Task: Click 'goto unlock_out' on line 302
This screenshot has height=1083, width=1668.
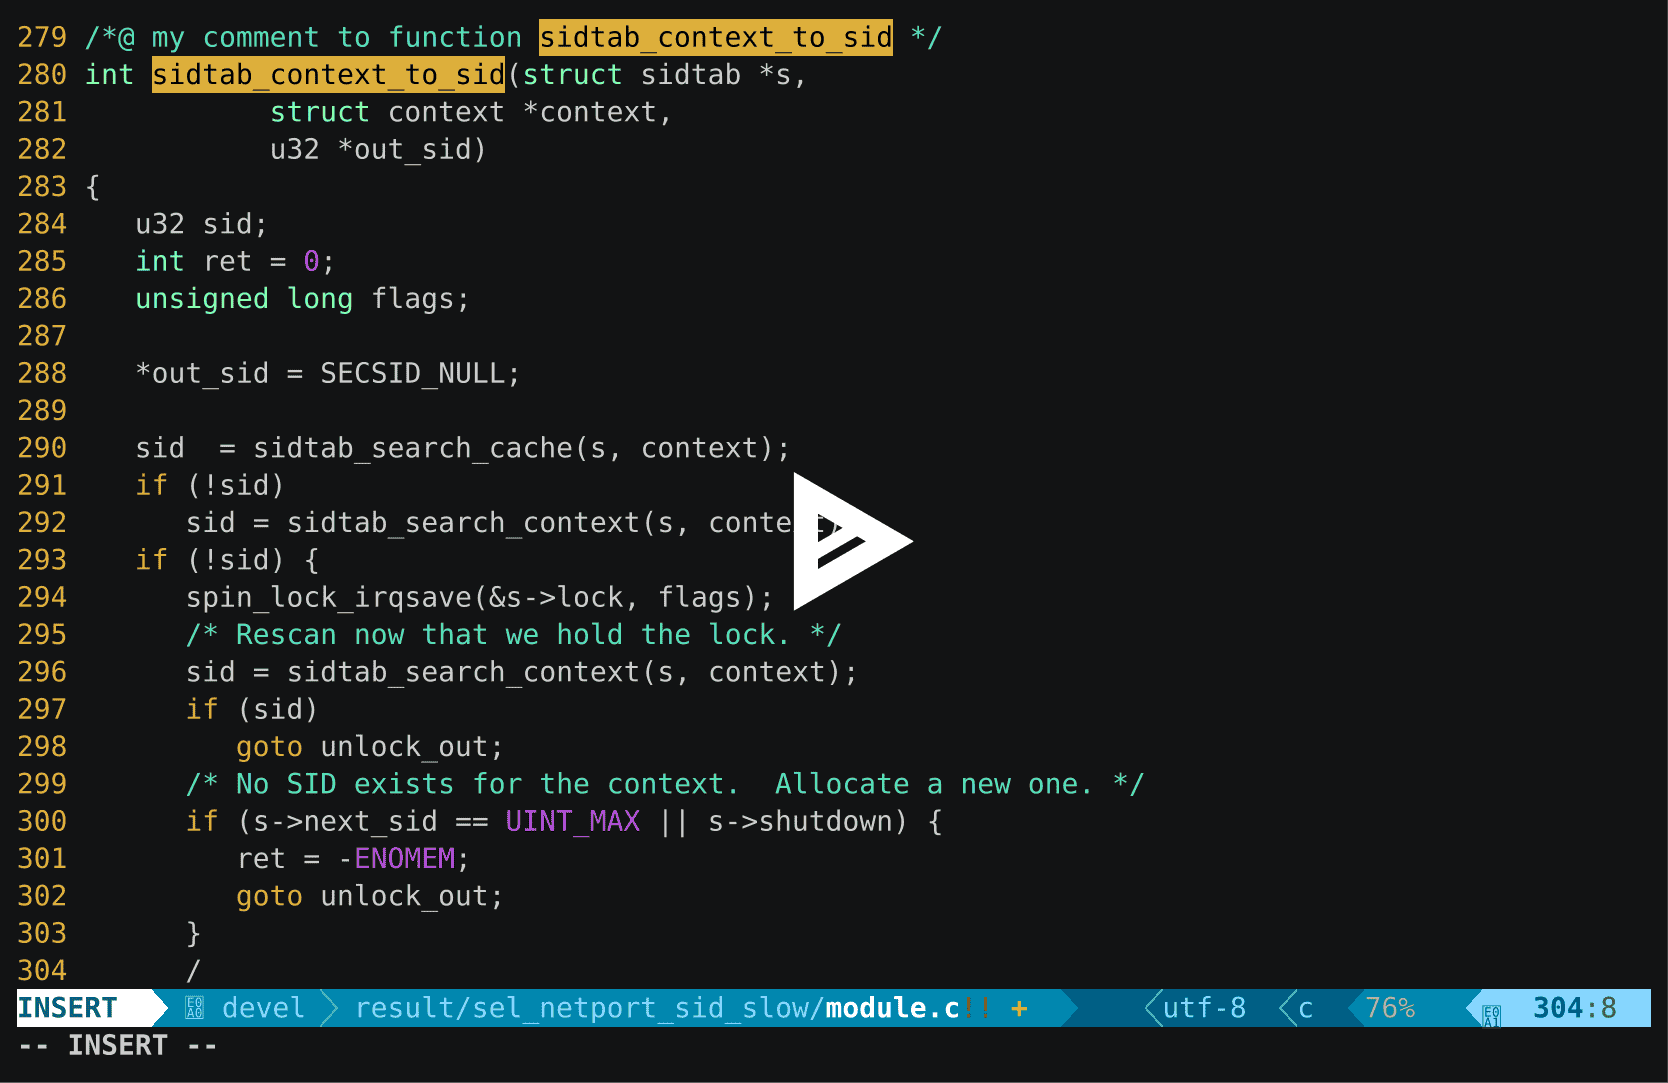Action: tap(362, 896)
